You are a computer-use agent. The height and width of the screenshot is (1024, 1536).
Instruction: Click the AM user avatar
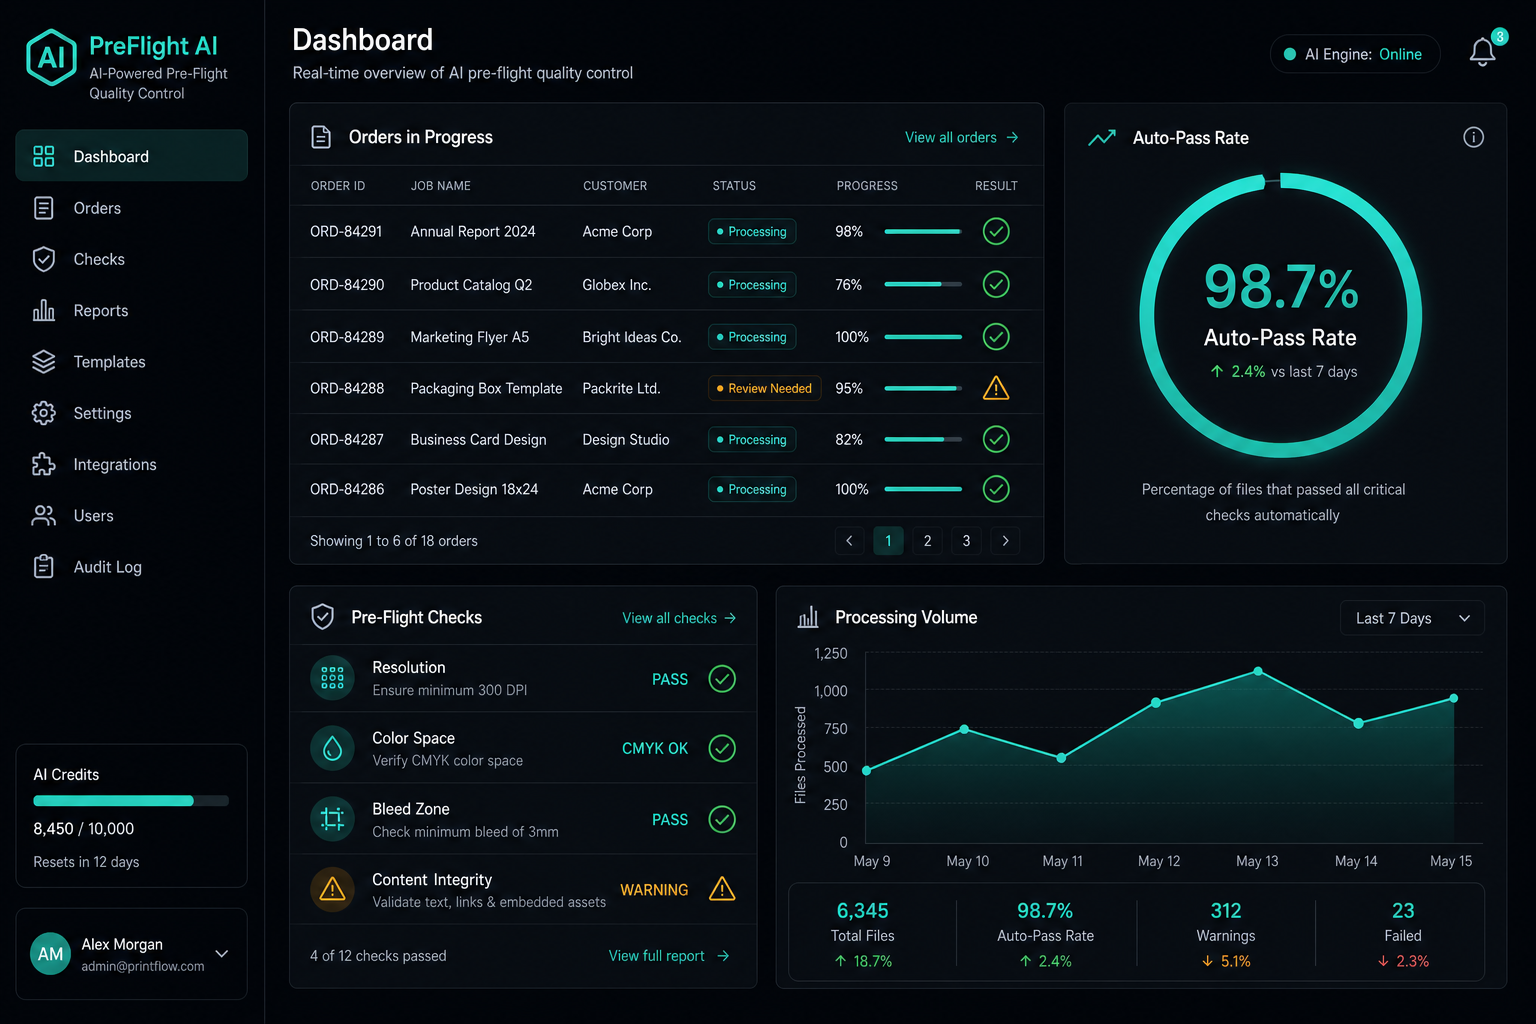(50, 954)
